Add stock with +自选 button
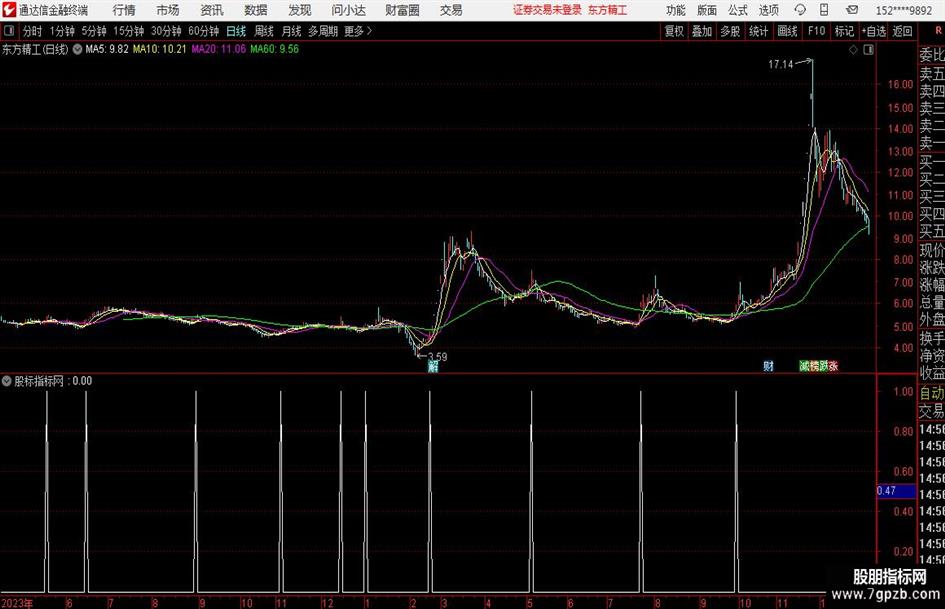The width and height of the screenshot is (945, 609). [x=874, y=31]
